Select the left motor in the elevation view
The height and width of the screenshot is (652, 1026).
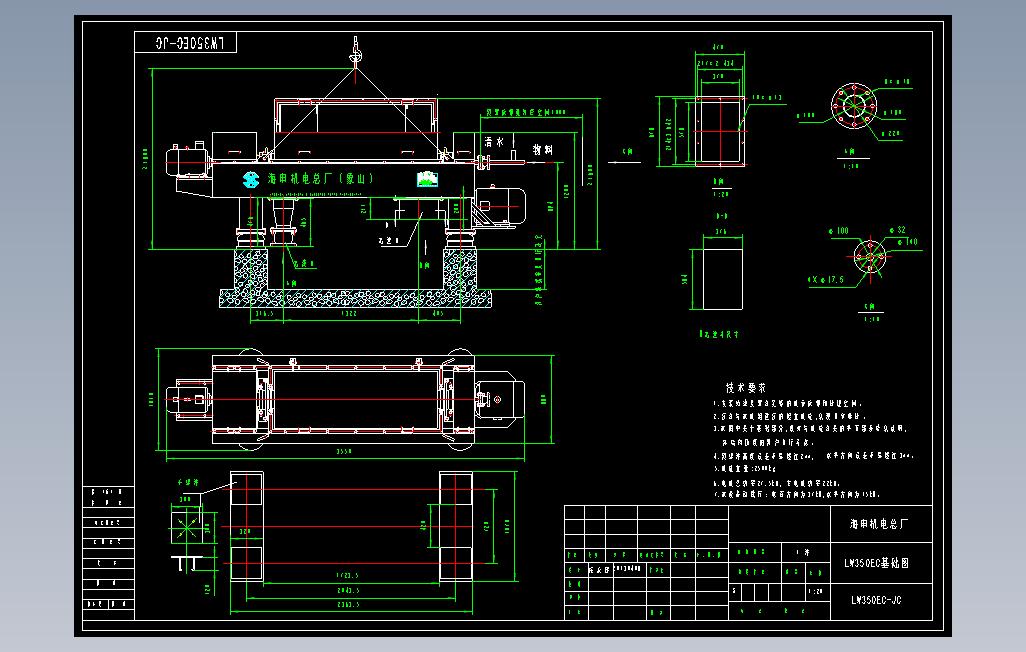(188, 161)
